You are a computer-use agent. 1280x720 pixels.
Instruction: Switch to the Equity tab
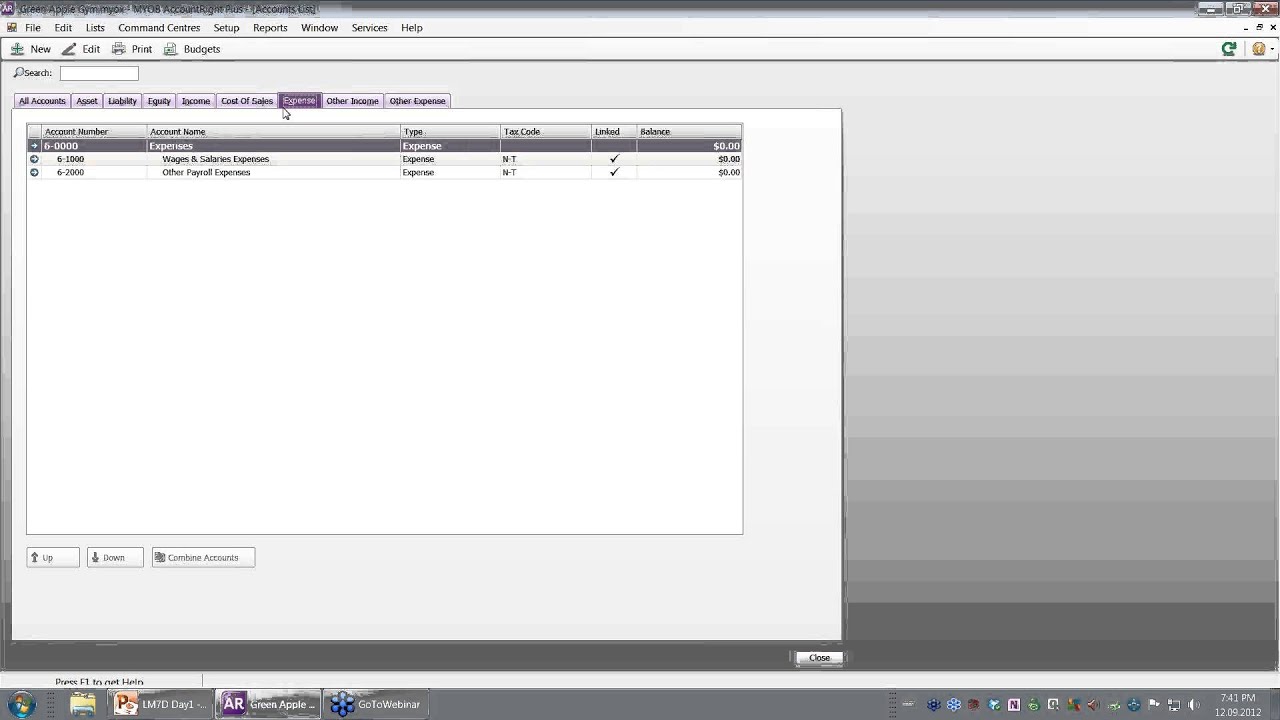click(x=159, y=101)
